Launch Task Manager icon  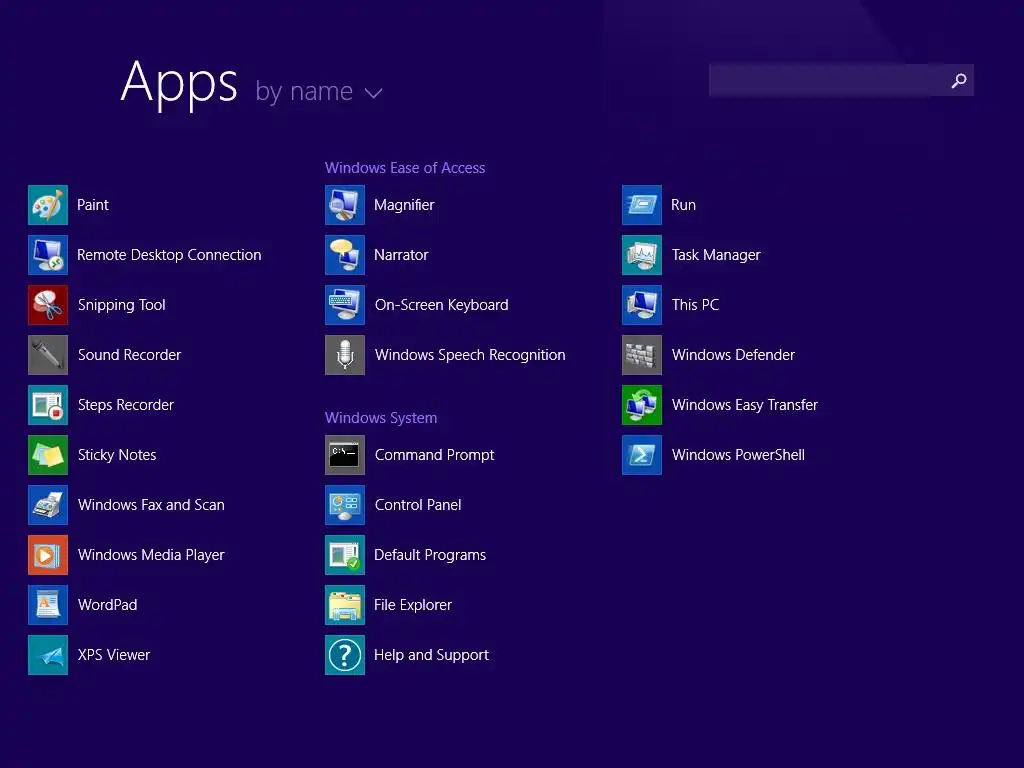[642, 255]
